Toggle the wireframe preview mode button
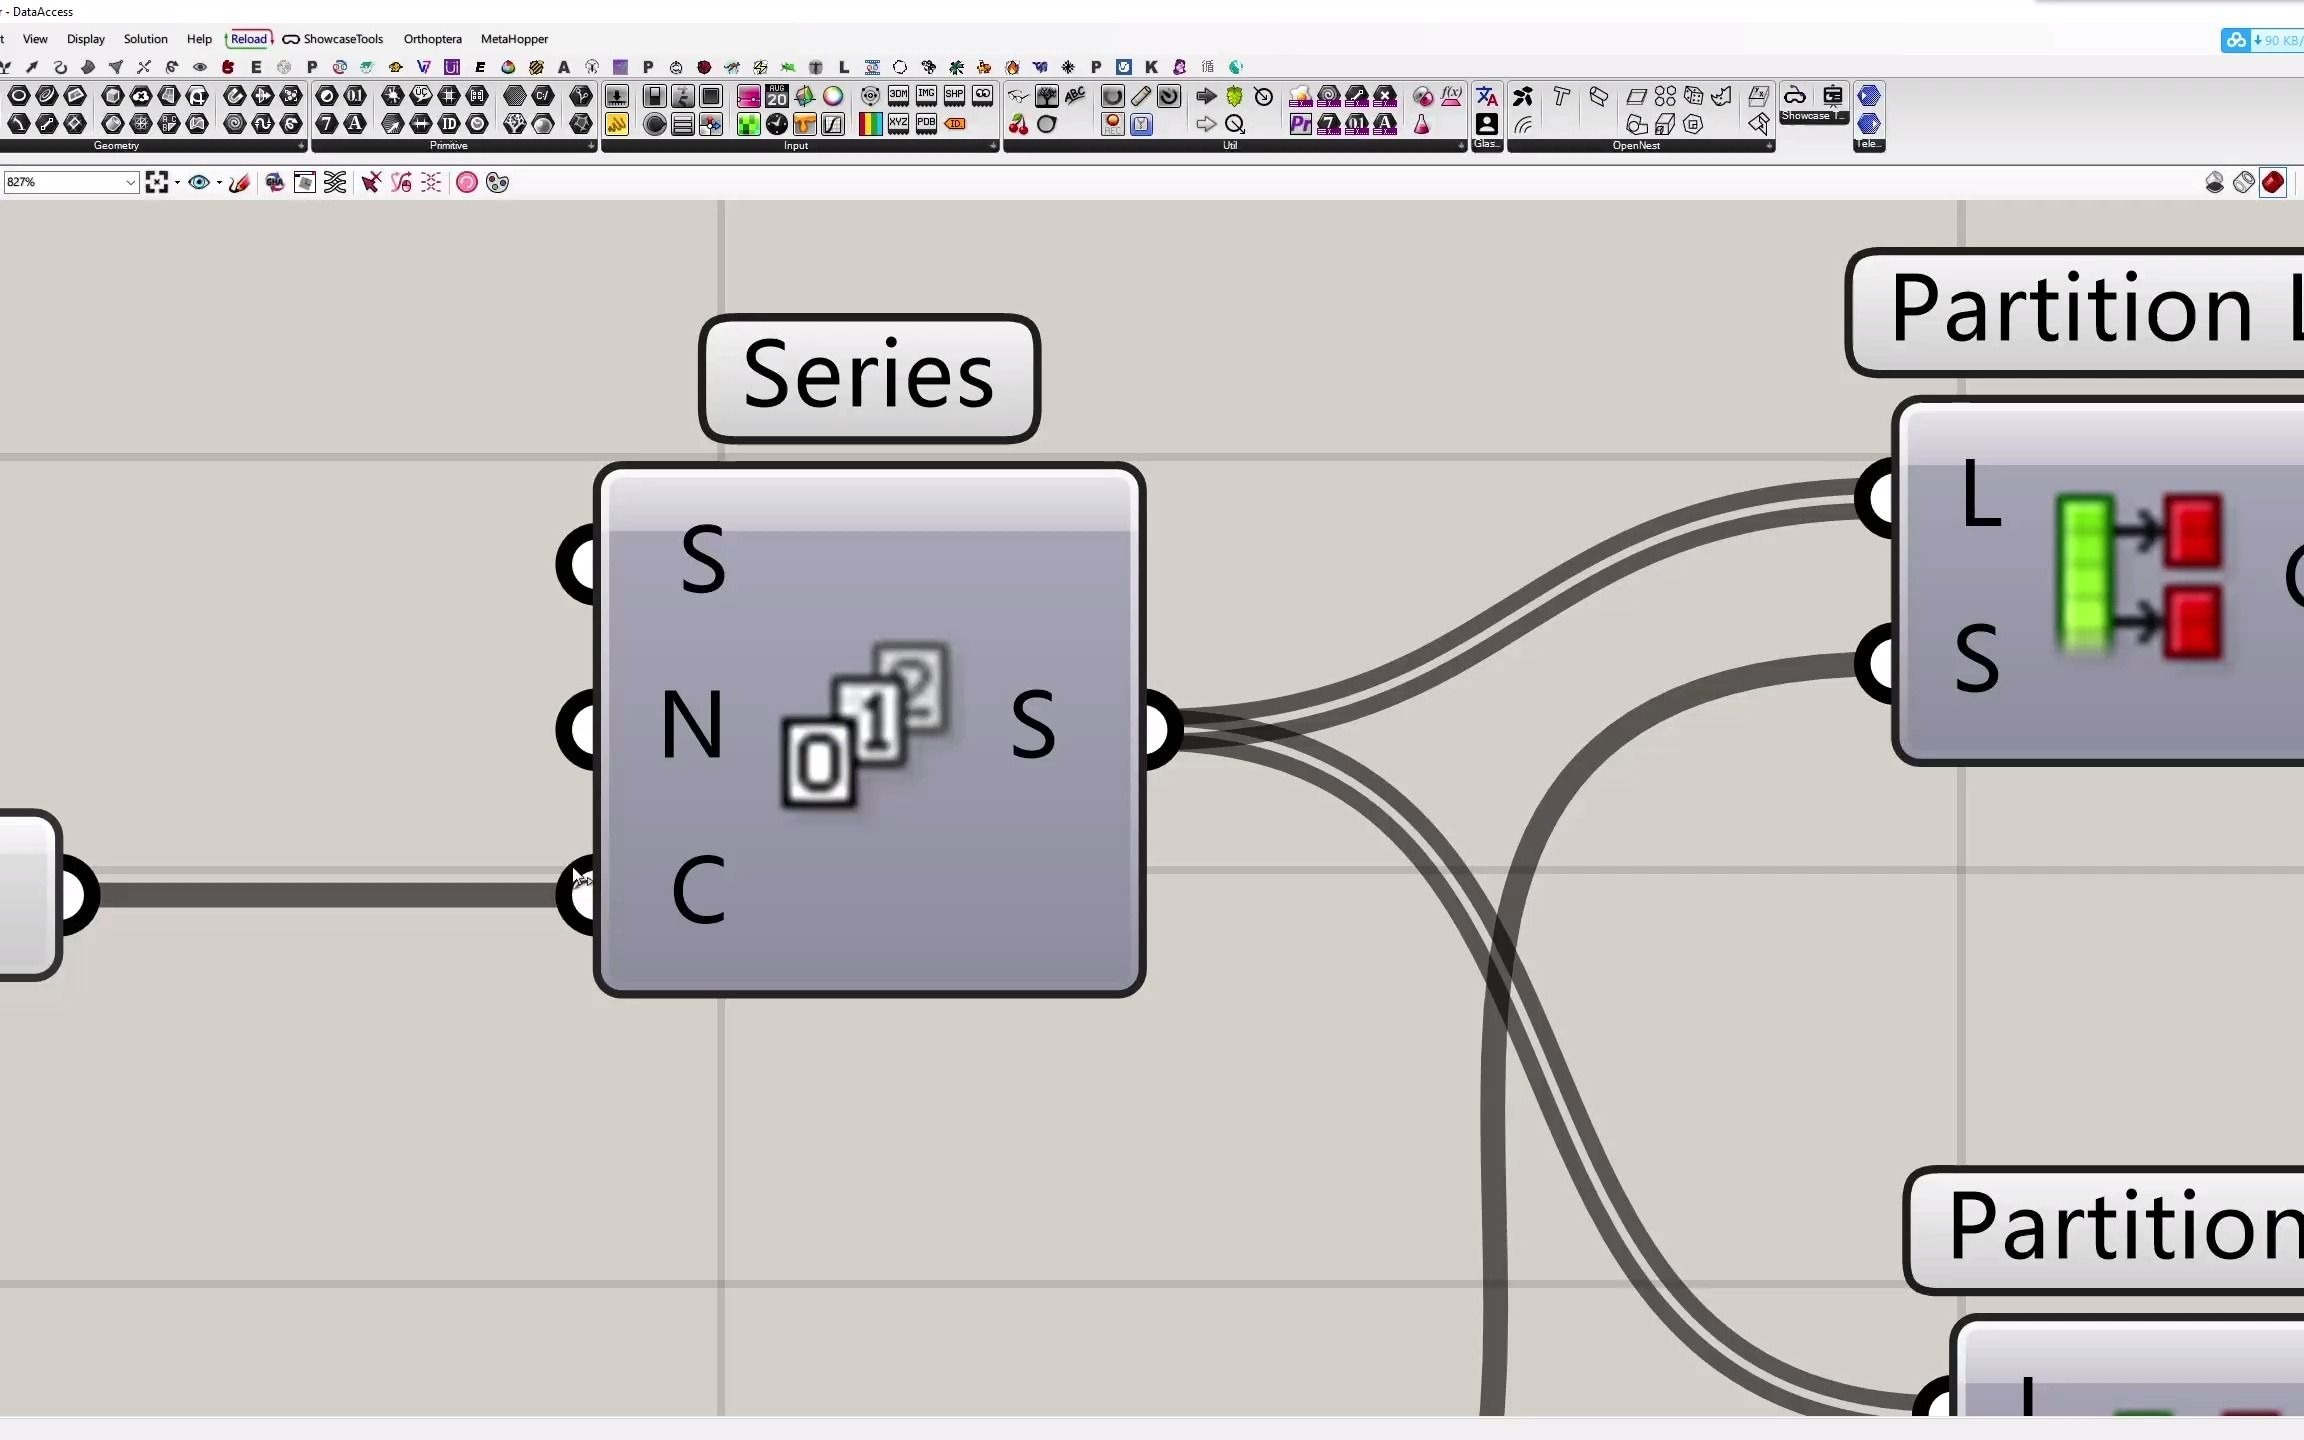Screen dimensions: 2304x1440 [2244, 182]
